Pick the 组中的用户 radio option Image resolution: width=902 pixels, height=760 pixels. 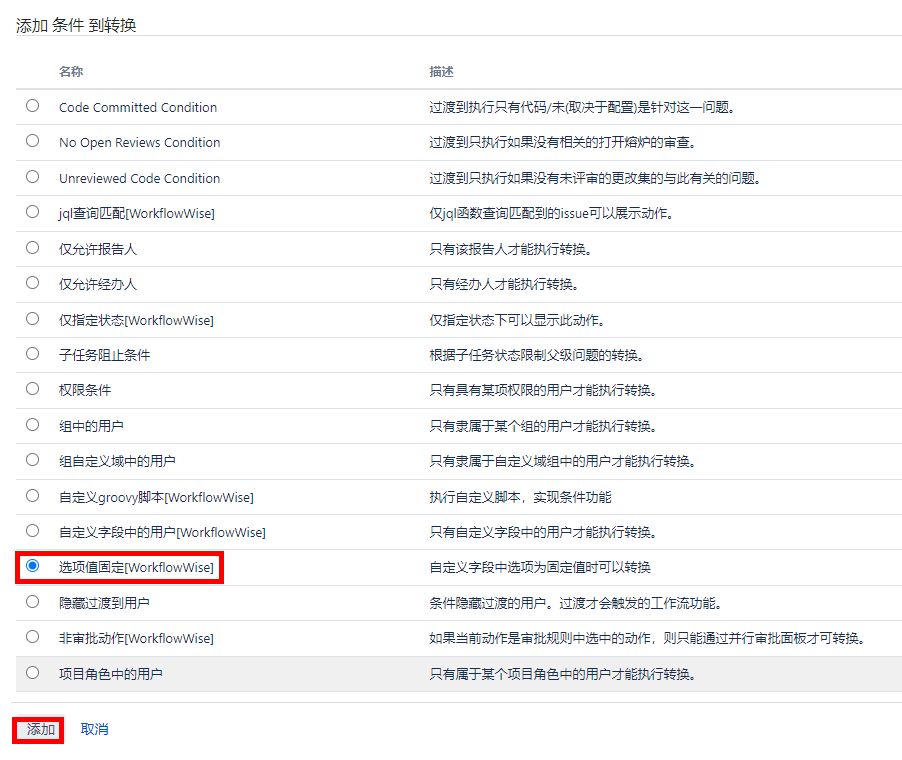click(x=33, y=425)
